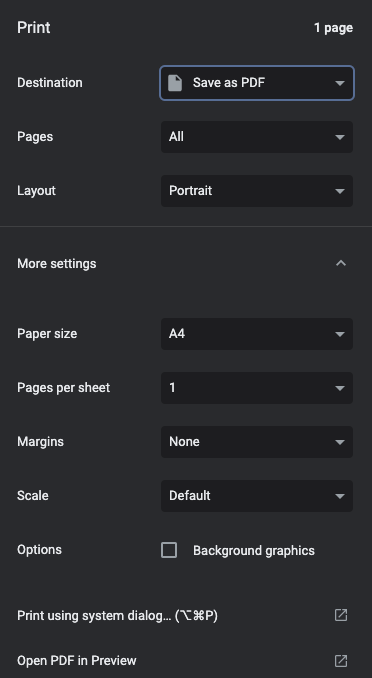
Task: Open the Layout dropdown set to Portrait
Action: [x=257, y=191]
